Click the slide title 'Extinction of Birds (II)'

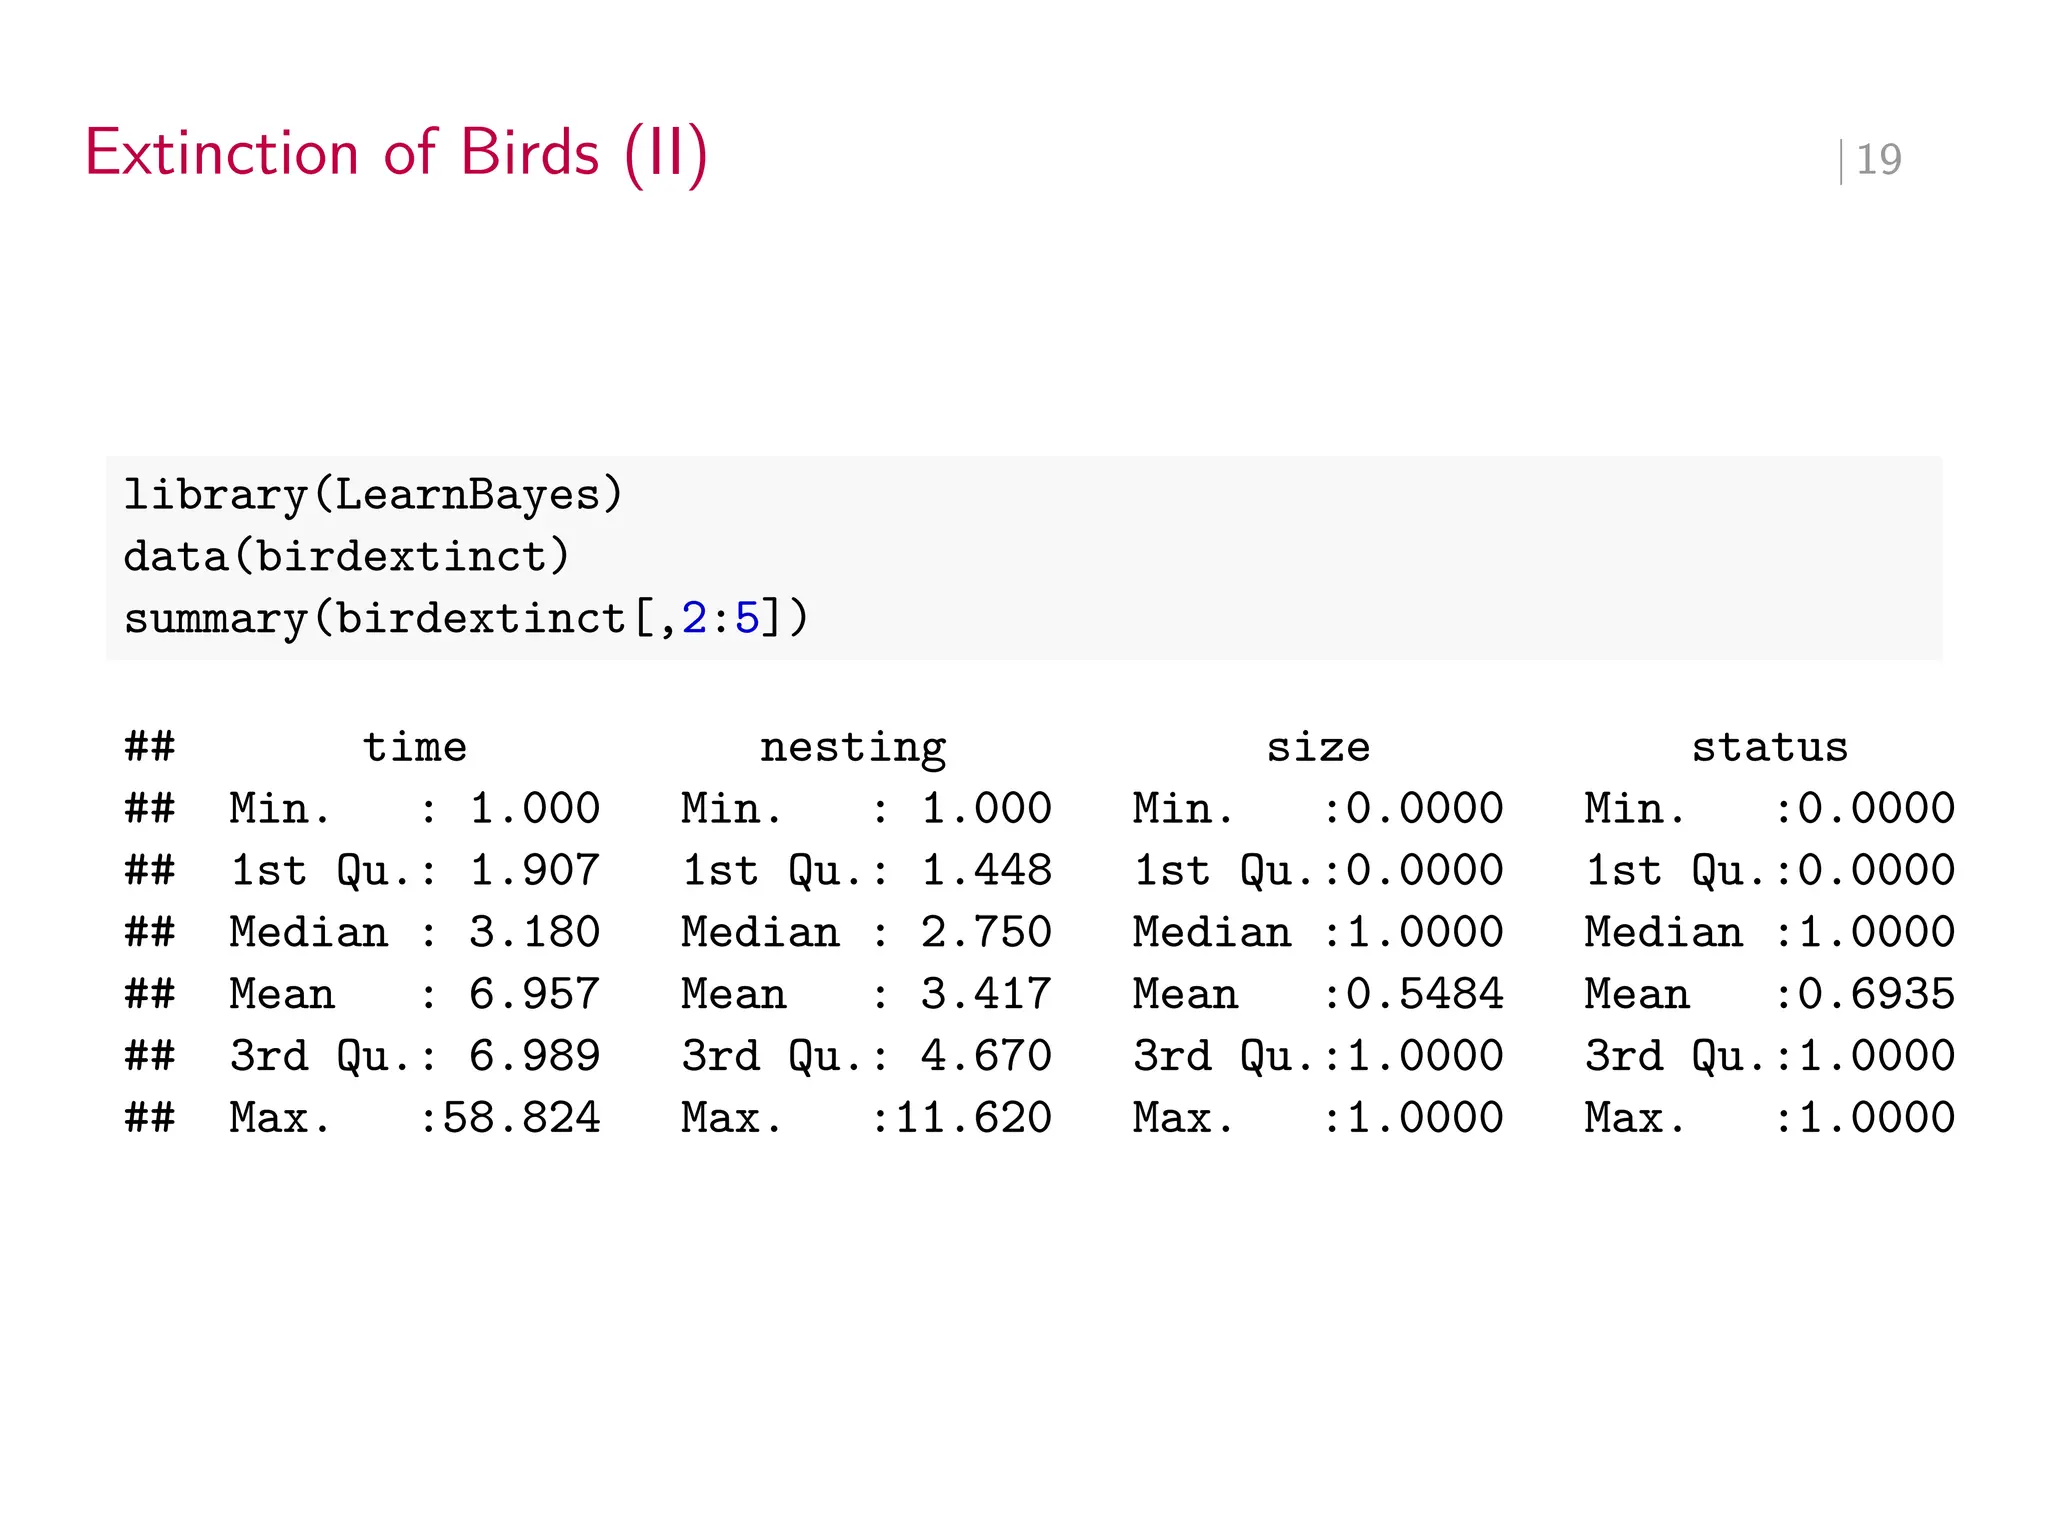click(397, 155)
